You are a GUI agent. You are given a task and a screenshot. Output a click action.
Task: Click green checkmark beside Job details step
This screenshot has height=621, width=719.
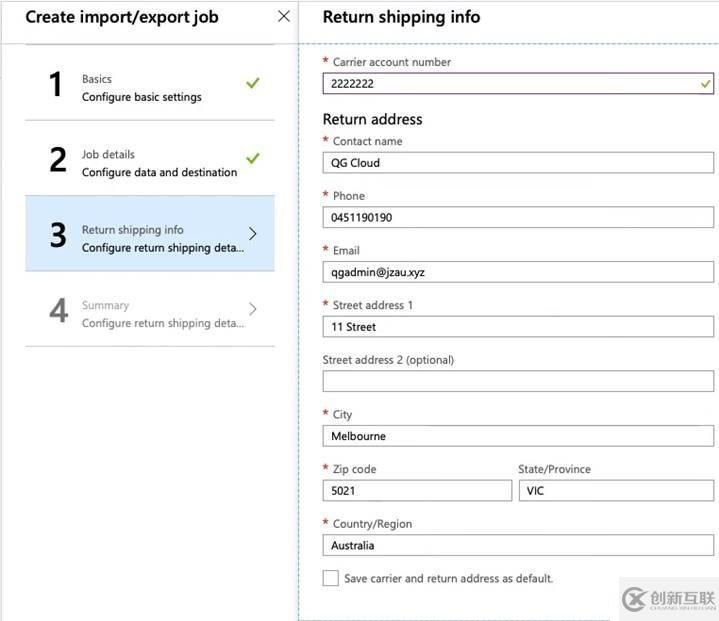coord(253,158)
